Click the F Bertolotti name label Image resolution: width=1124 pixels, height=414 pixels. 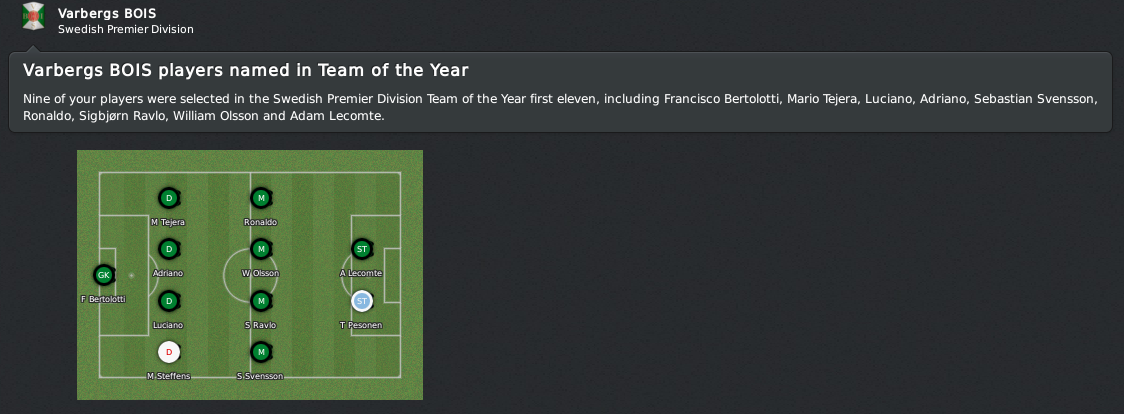(x=103, y=299)
